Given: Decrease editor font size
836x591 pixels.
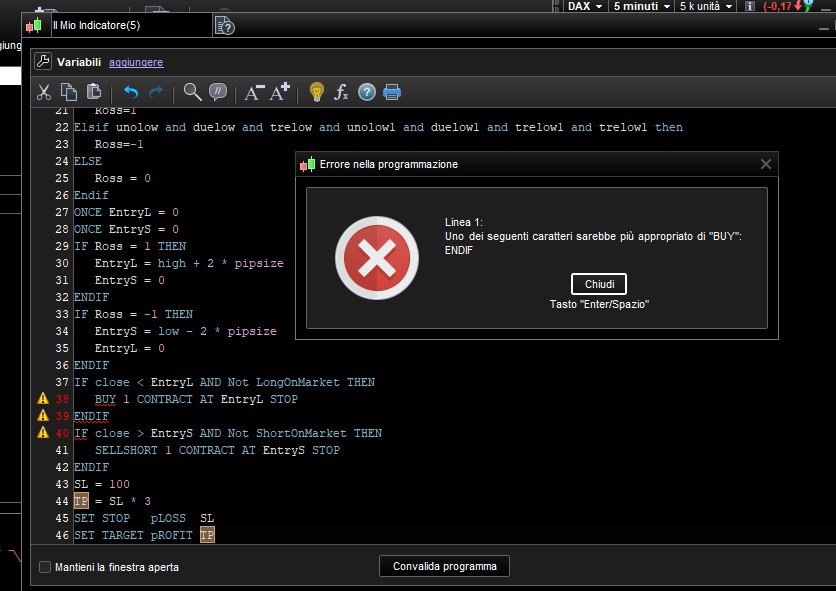Looking at the screenshot, I should pos(254,92).
